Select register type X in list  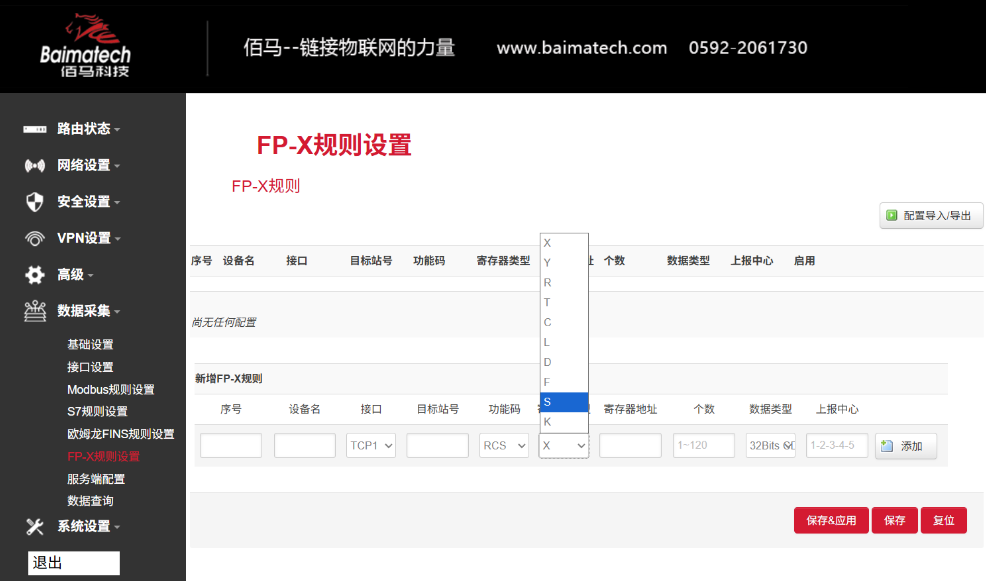(564, 243)
